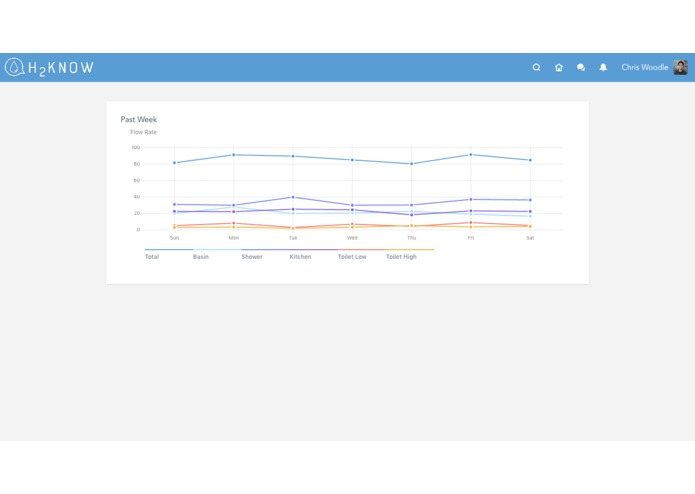Viewport: 695px width, 494px height.
Task: Go to home via house icon
Action: pyautogui.click(x=559, y=67)
